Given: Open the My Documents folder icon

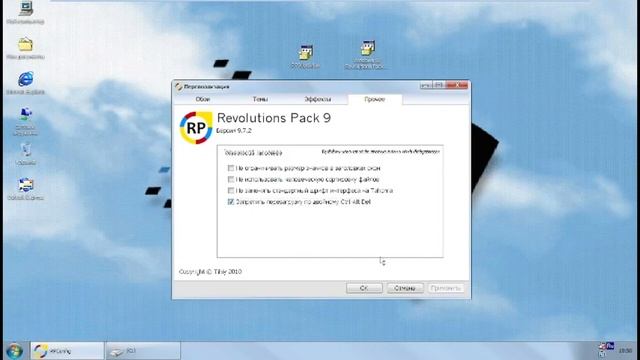Looking at the screenshot, I should click(25, 44).
